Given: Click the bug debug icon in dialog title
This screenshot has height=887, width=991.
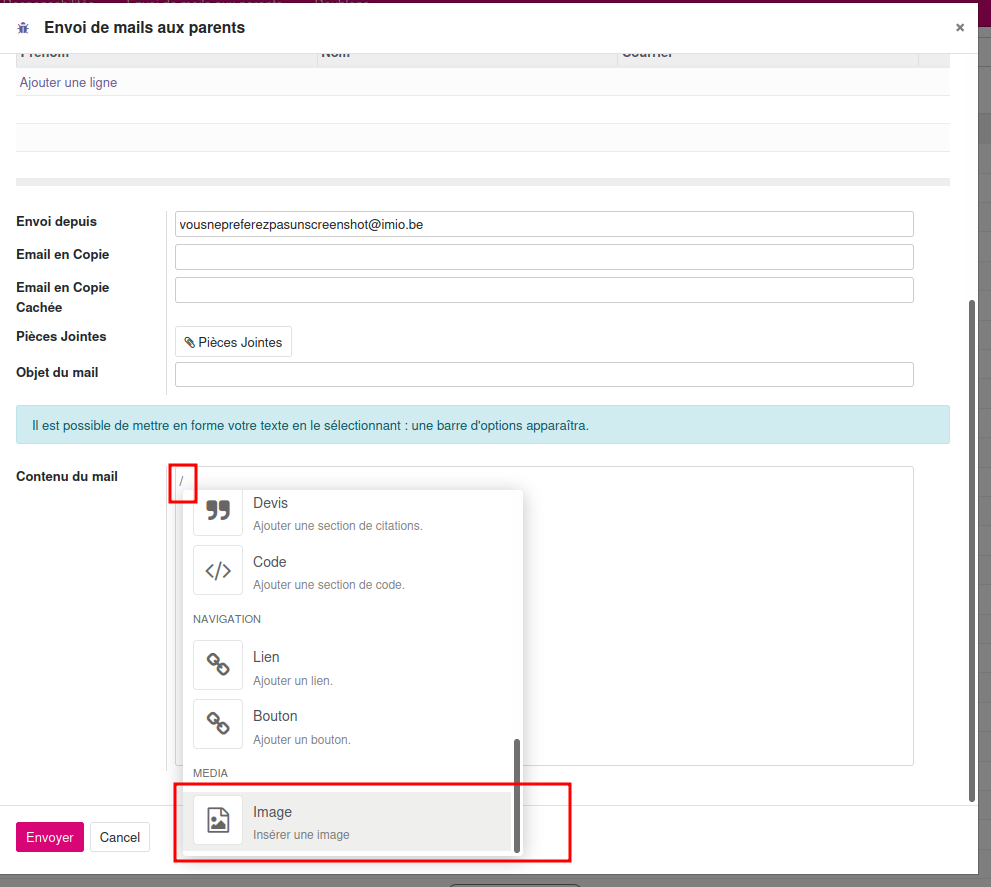Looking at the screenshot, I should (x=23, y=28).
